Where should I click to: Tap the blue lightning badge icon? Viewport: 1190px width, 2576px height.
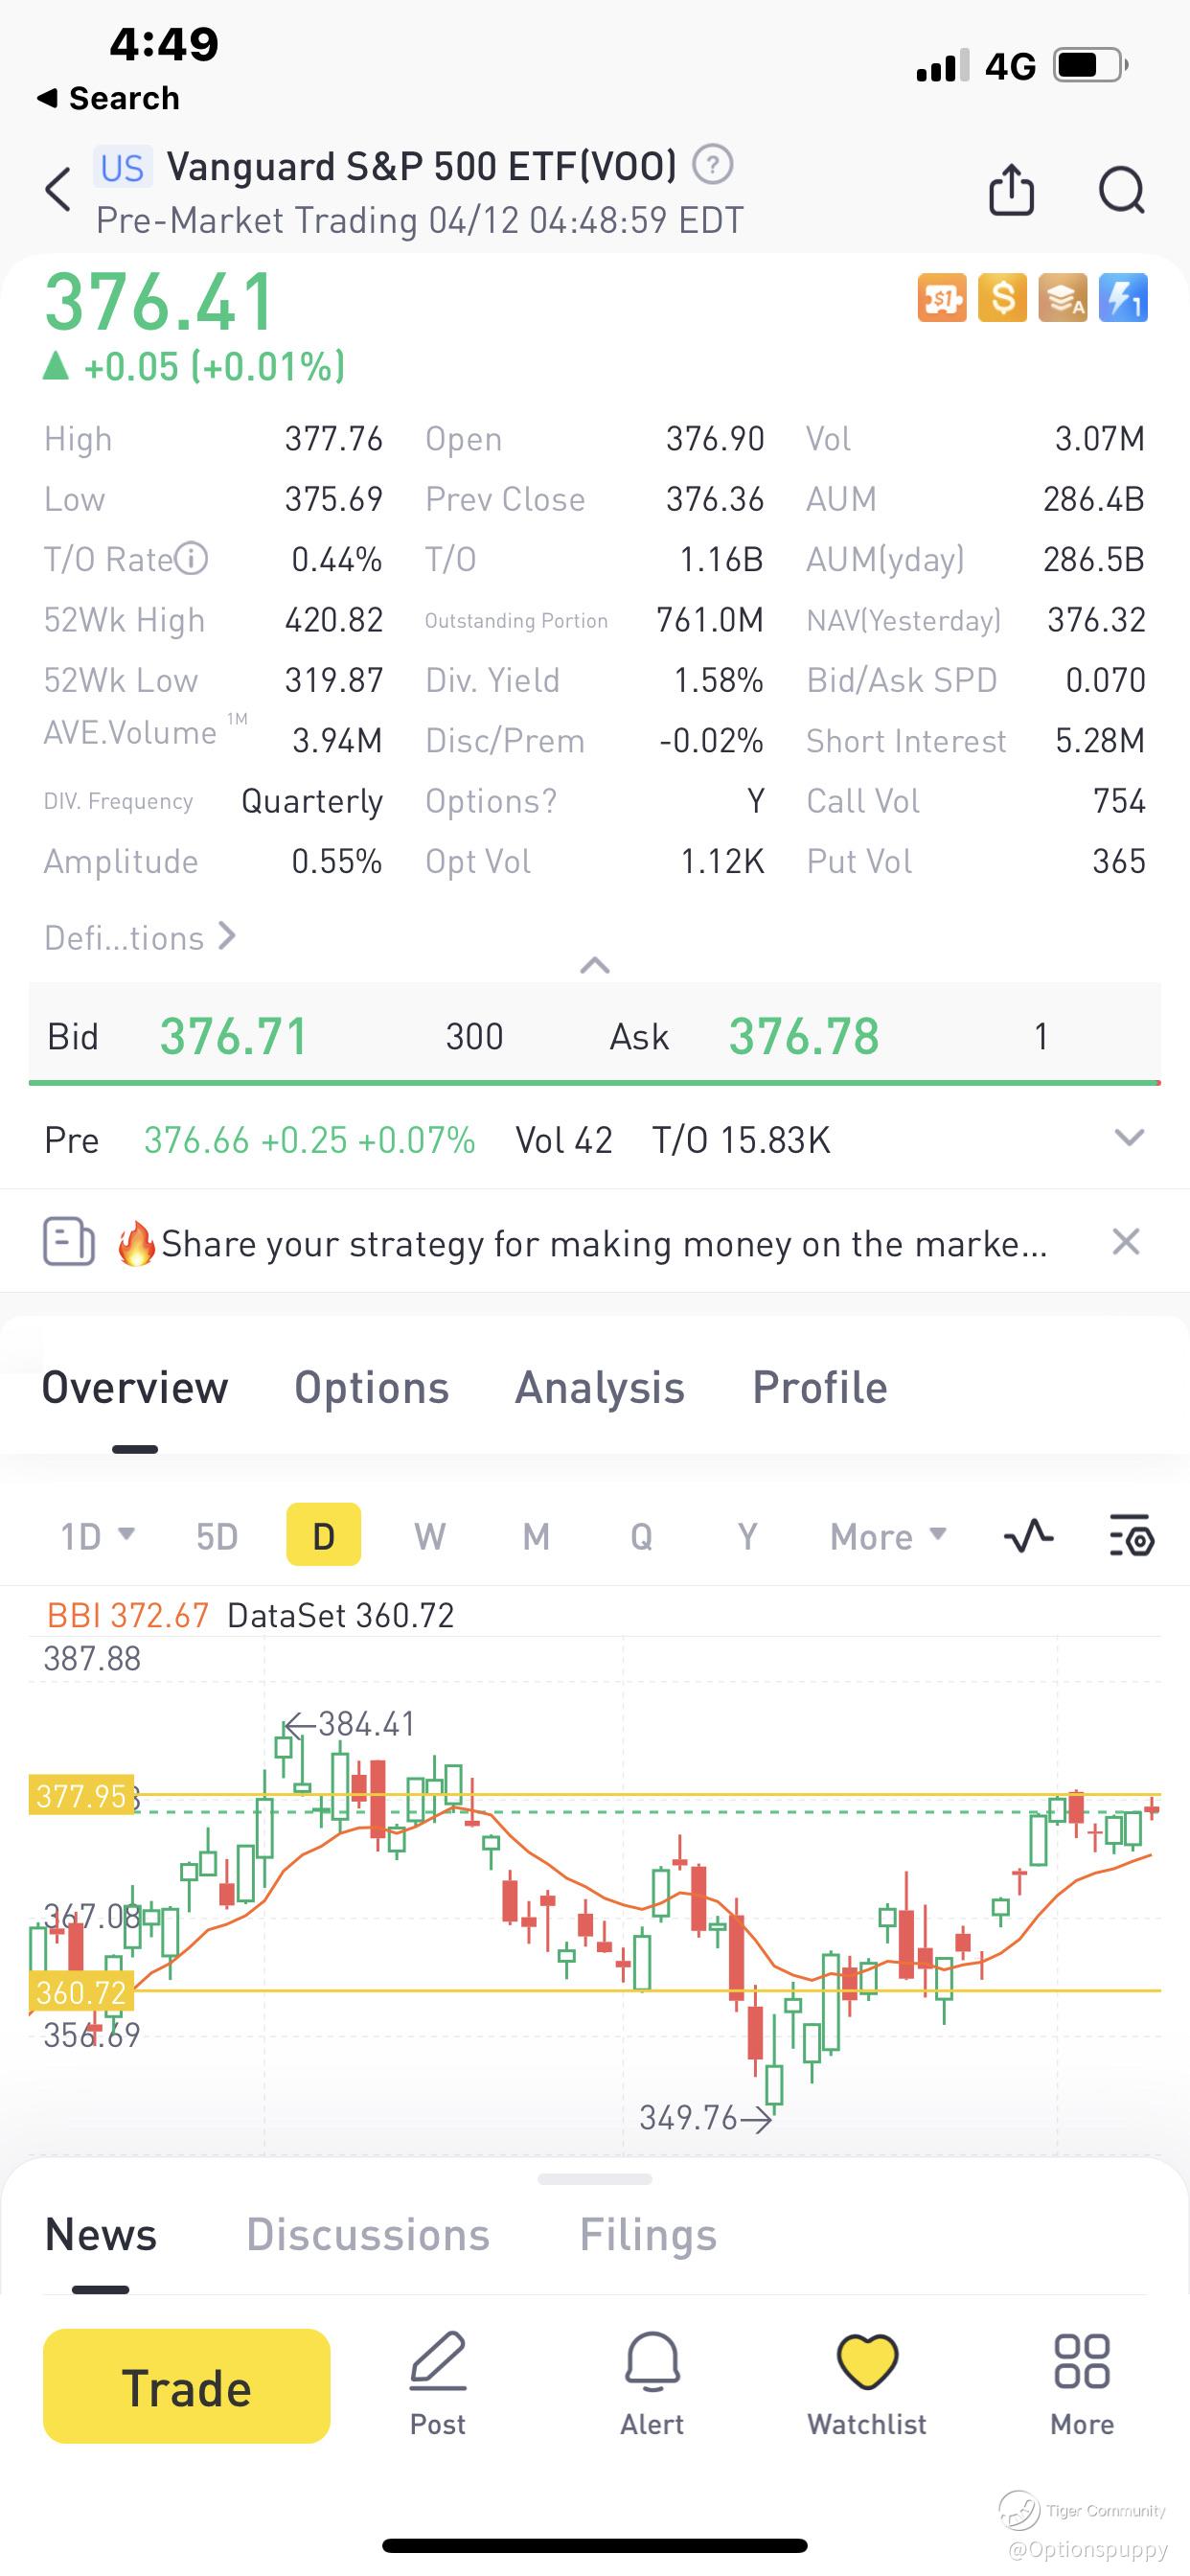point(1122,298)
